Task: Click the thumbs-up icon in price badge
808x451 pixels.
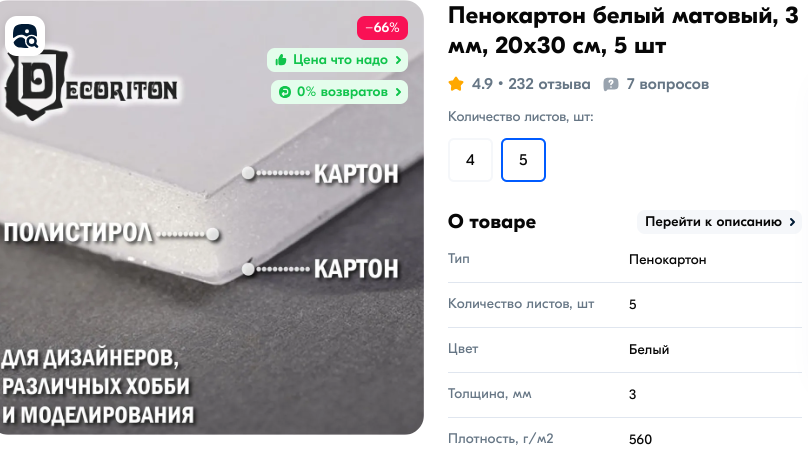Action: [x=281, y=60]
